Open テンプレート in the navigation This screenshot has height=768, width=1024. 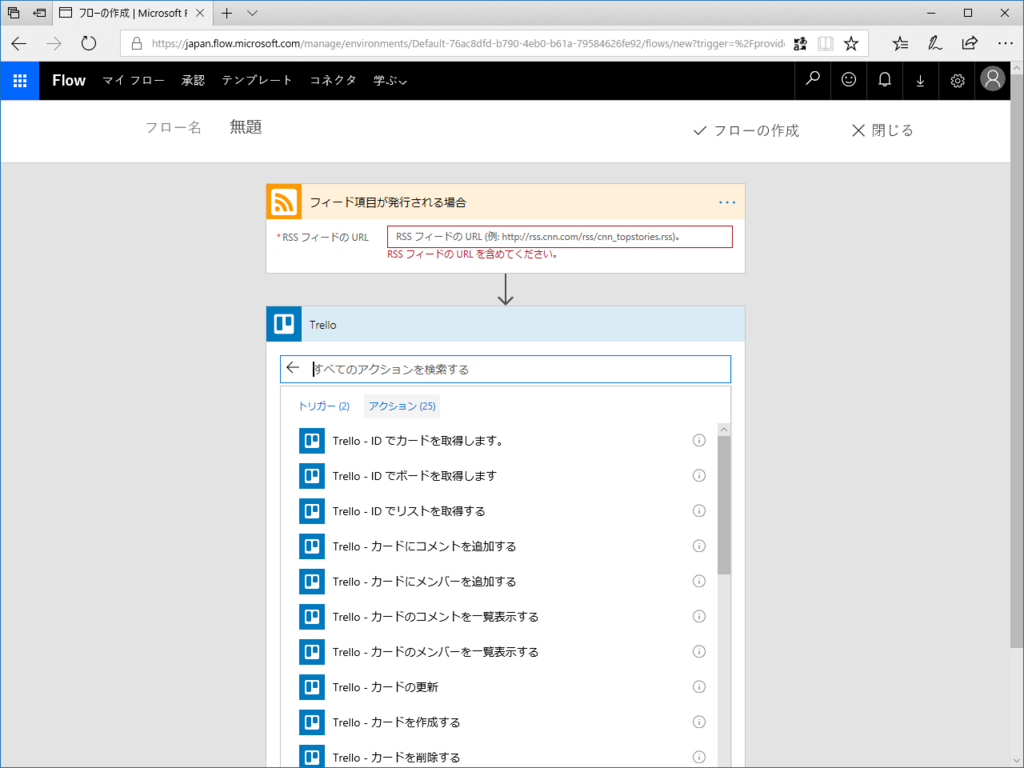click(257, 80)
